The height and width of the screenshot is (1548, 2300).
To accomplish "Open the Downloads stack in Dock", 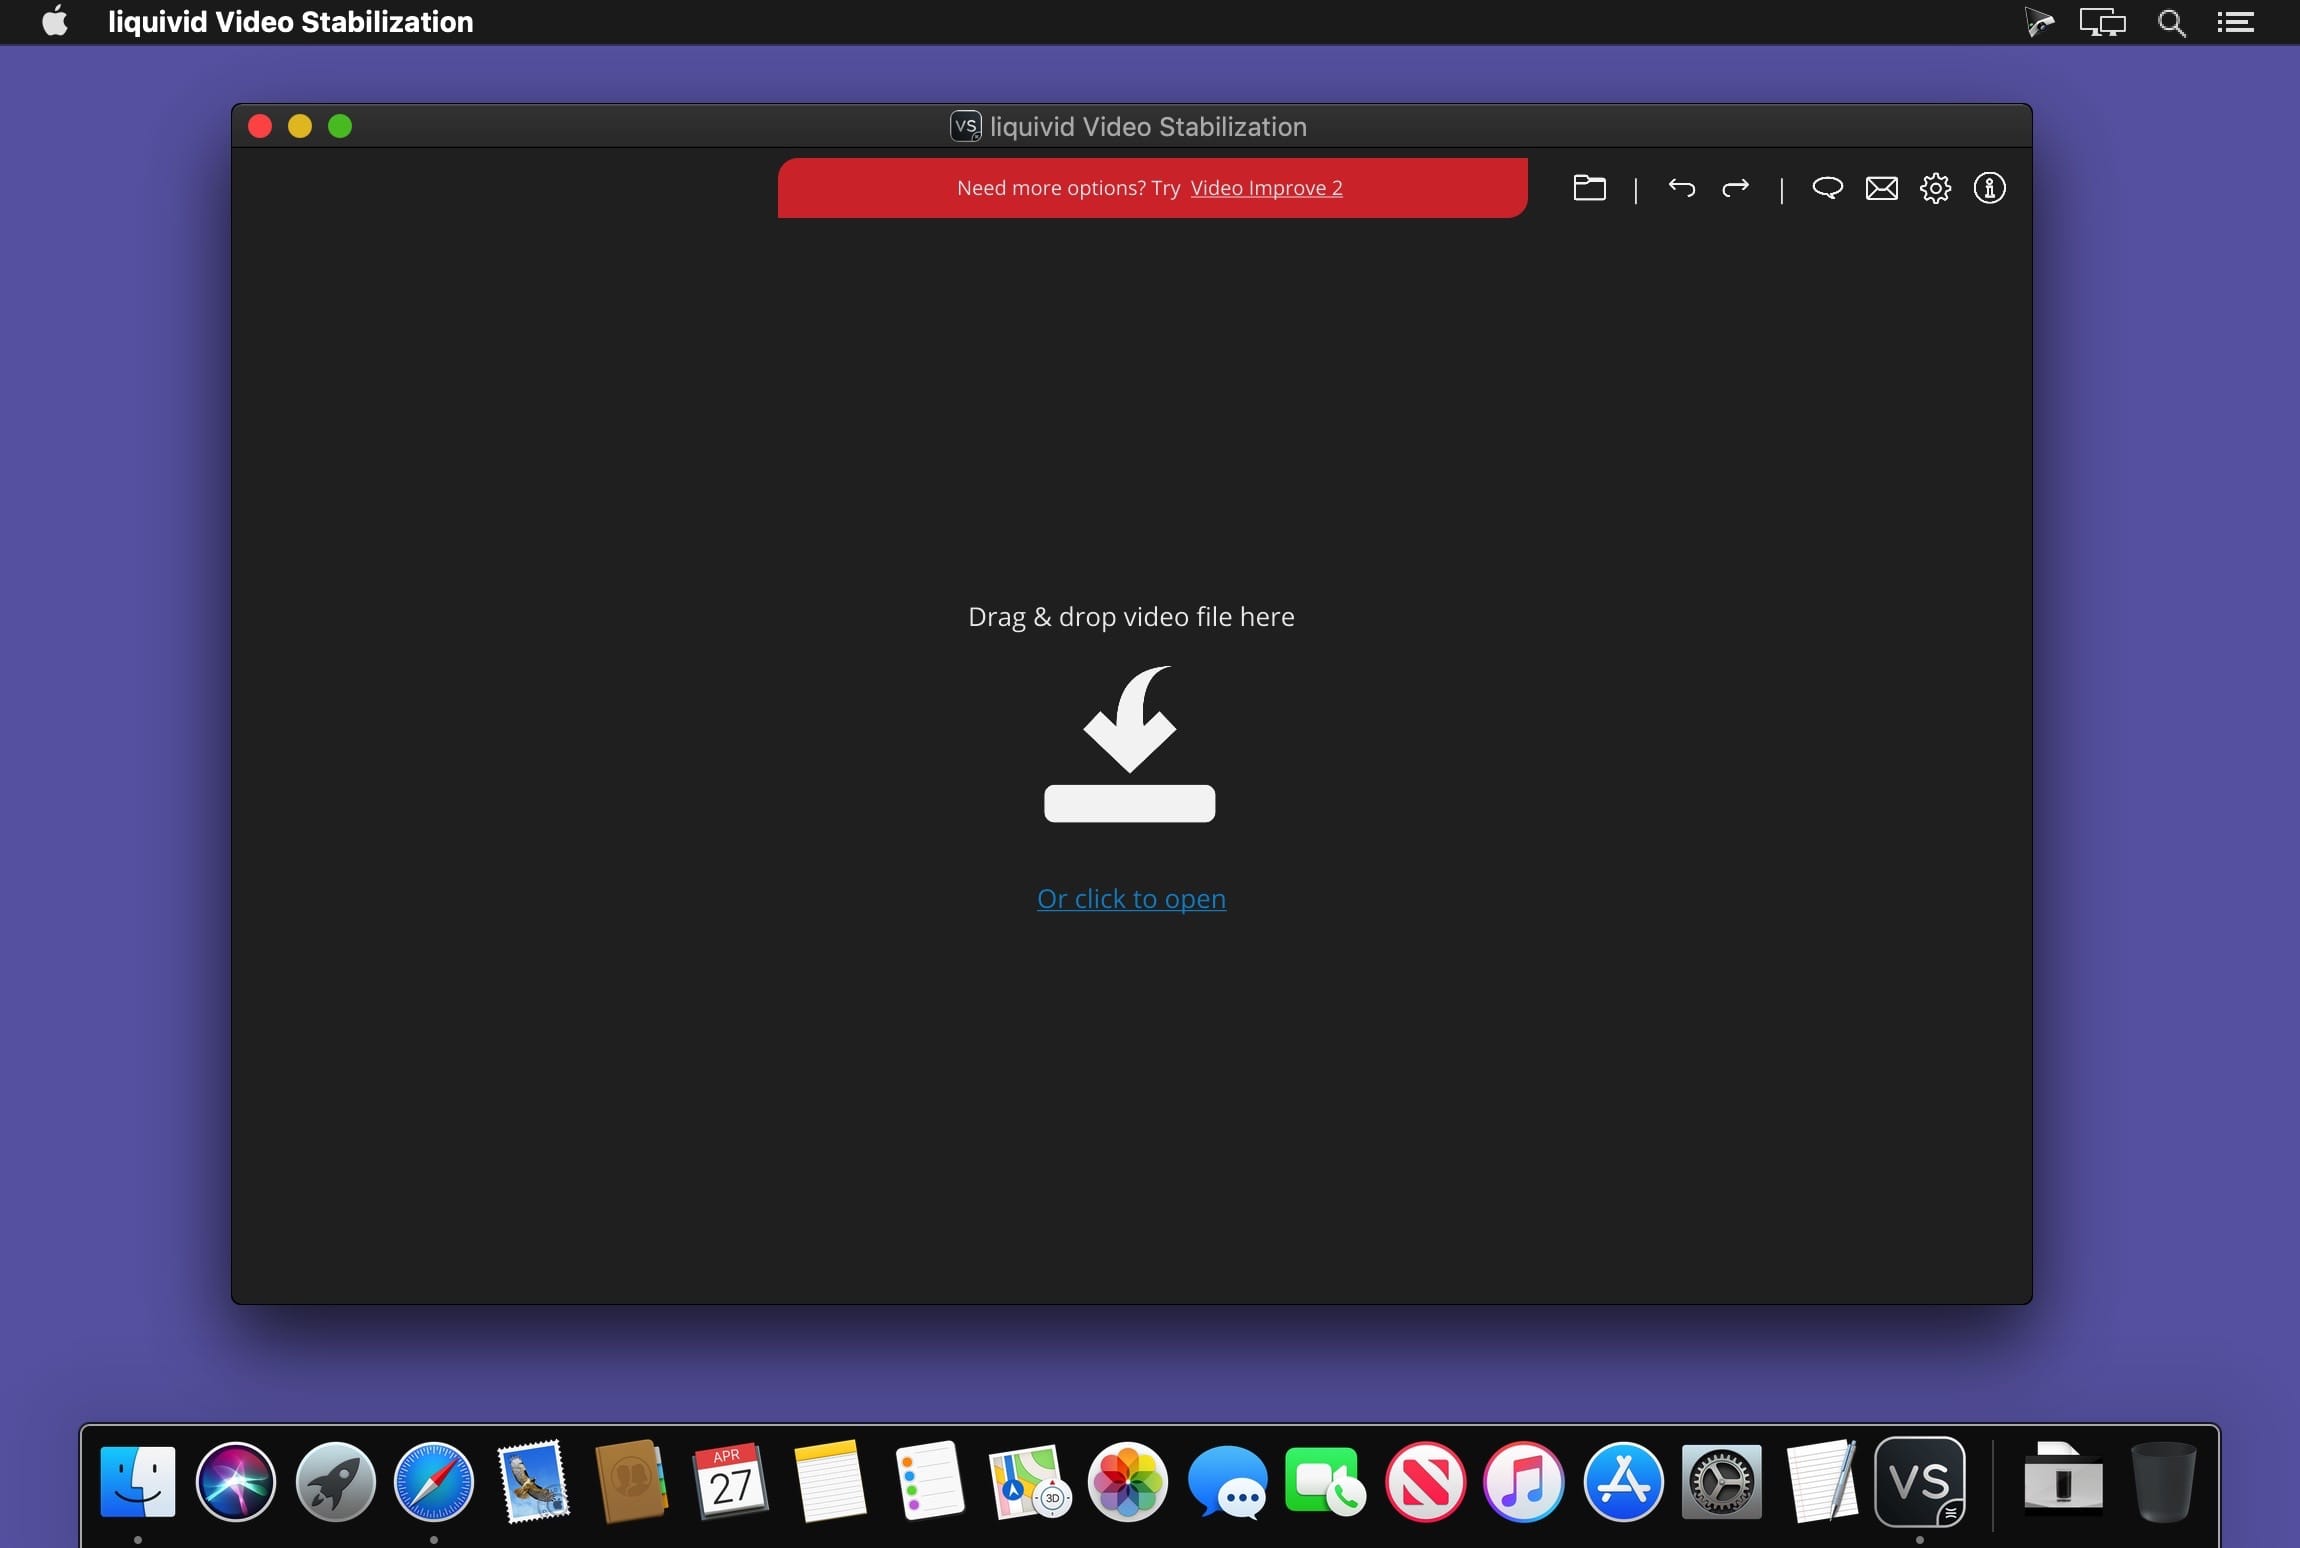I will click(2063, 1481).
